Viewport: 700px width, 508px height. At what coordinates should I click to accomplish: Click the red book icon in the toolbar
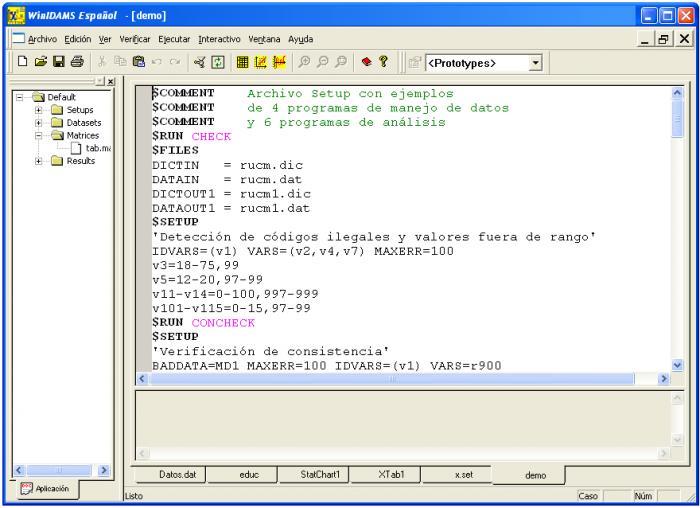coord(367,62)
